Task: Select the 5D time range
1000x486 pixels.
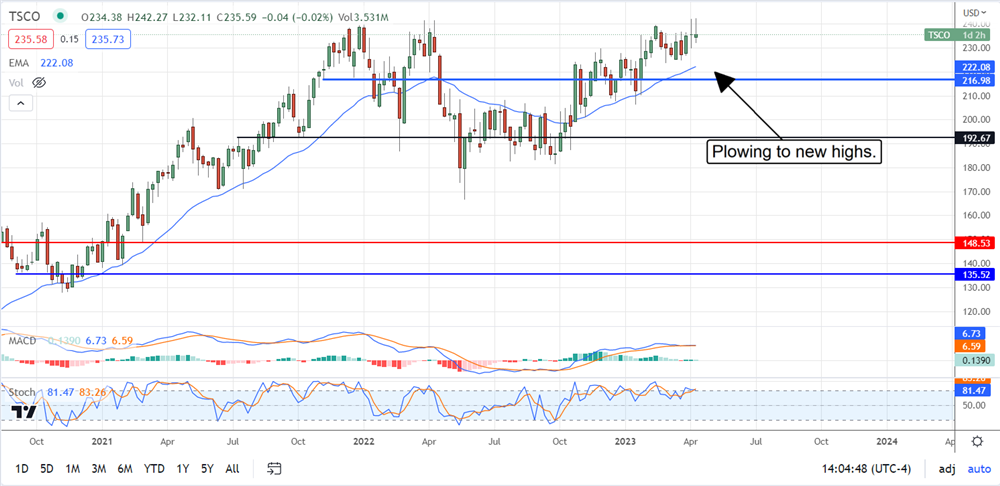Action: pos(47,469)
